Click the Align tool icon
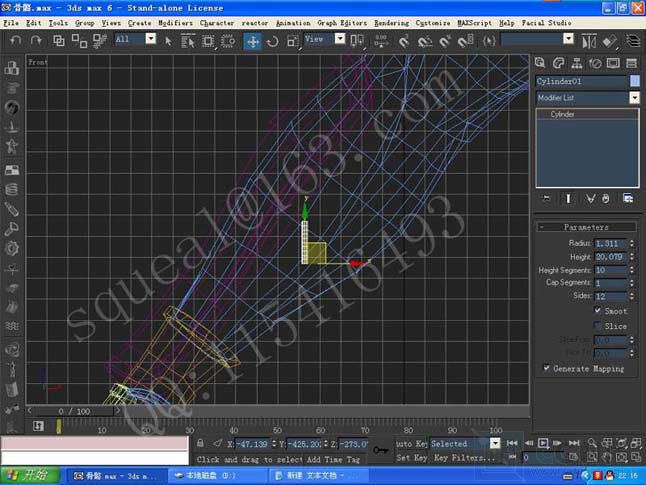Screen dimensions: 646x485 (x=609, y=41)
